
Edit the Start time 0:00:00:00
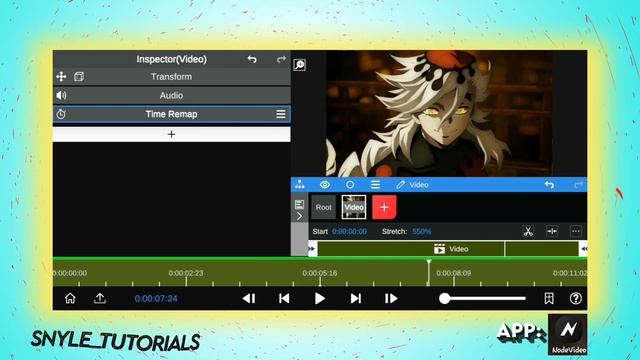349,231
